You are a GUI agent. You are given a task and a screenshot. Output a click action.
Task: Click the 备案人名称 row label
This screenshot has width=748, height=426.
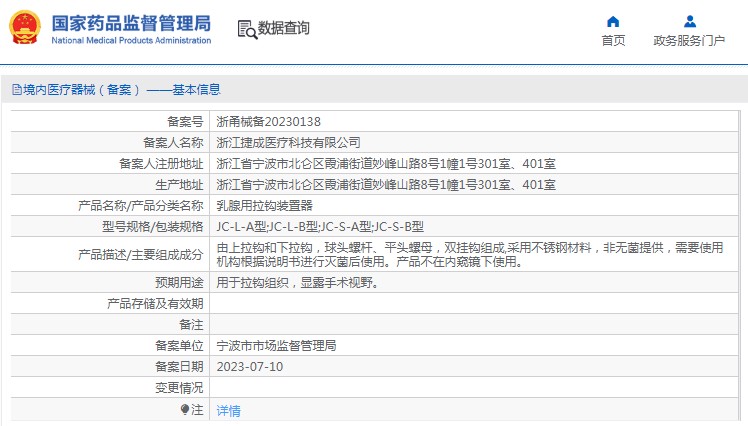pos(173,143)
